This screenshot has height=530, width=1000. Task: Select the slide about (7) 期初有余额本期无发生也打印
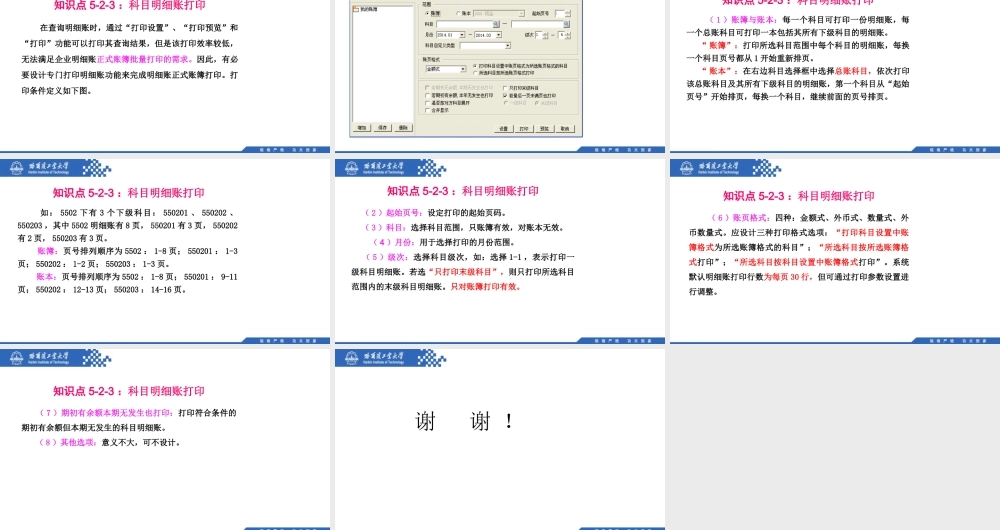pos(165,439)
